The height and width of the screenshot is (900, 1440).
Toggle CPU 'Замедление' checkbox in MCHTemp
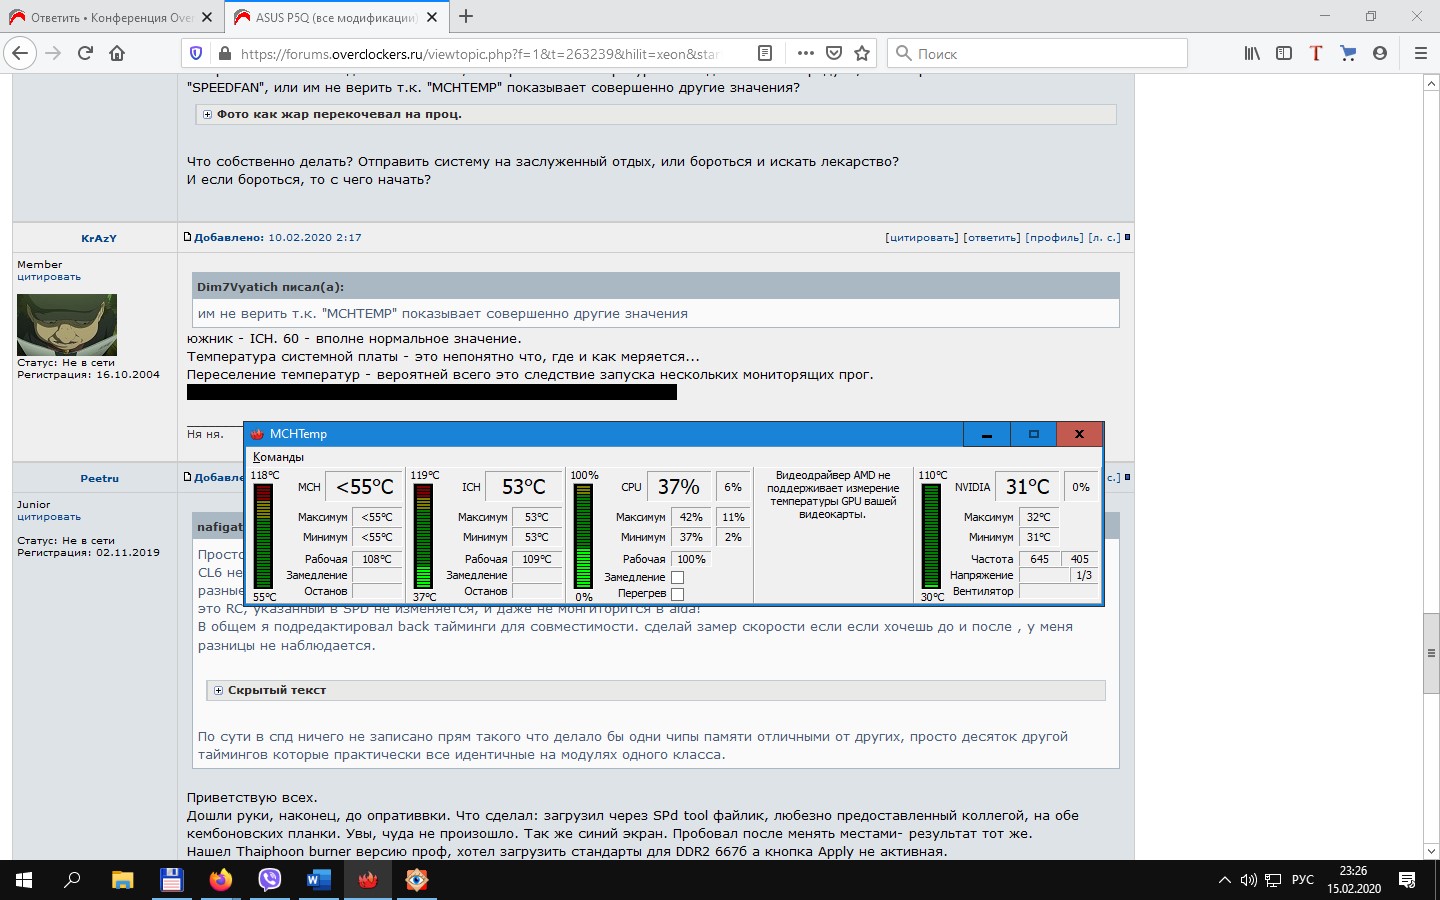coord(677,577)
